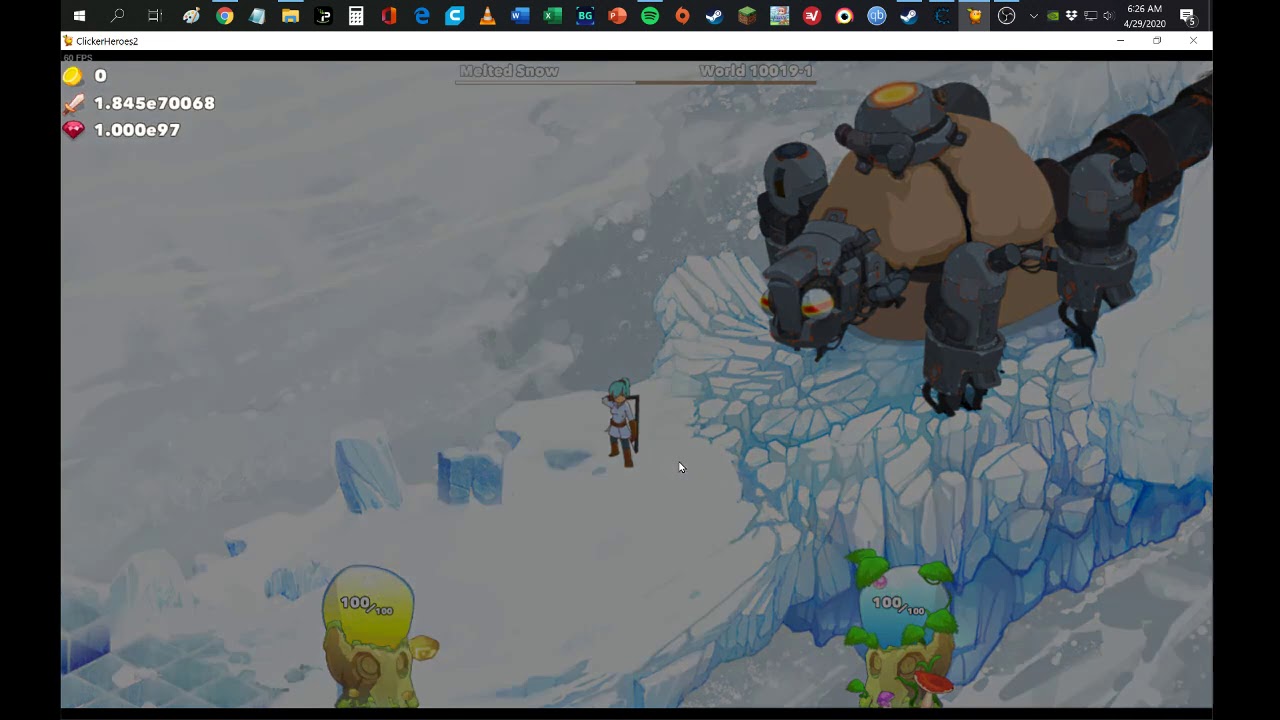Open the Origin launcher from the taskbar

682,16
